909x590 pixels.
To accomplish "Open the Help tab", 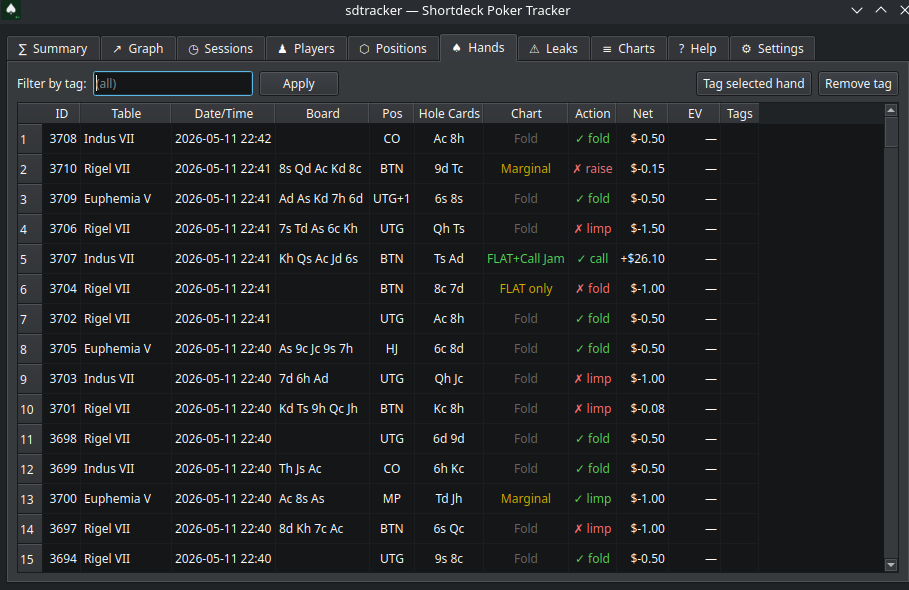I will point(697,49).
